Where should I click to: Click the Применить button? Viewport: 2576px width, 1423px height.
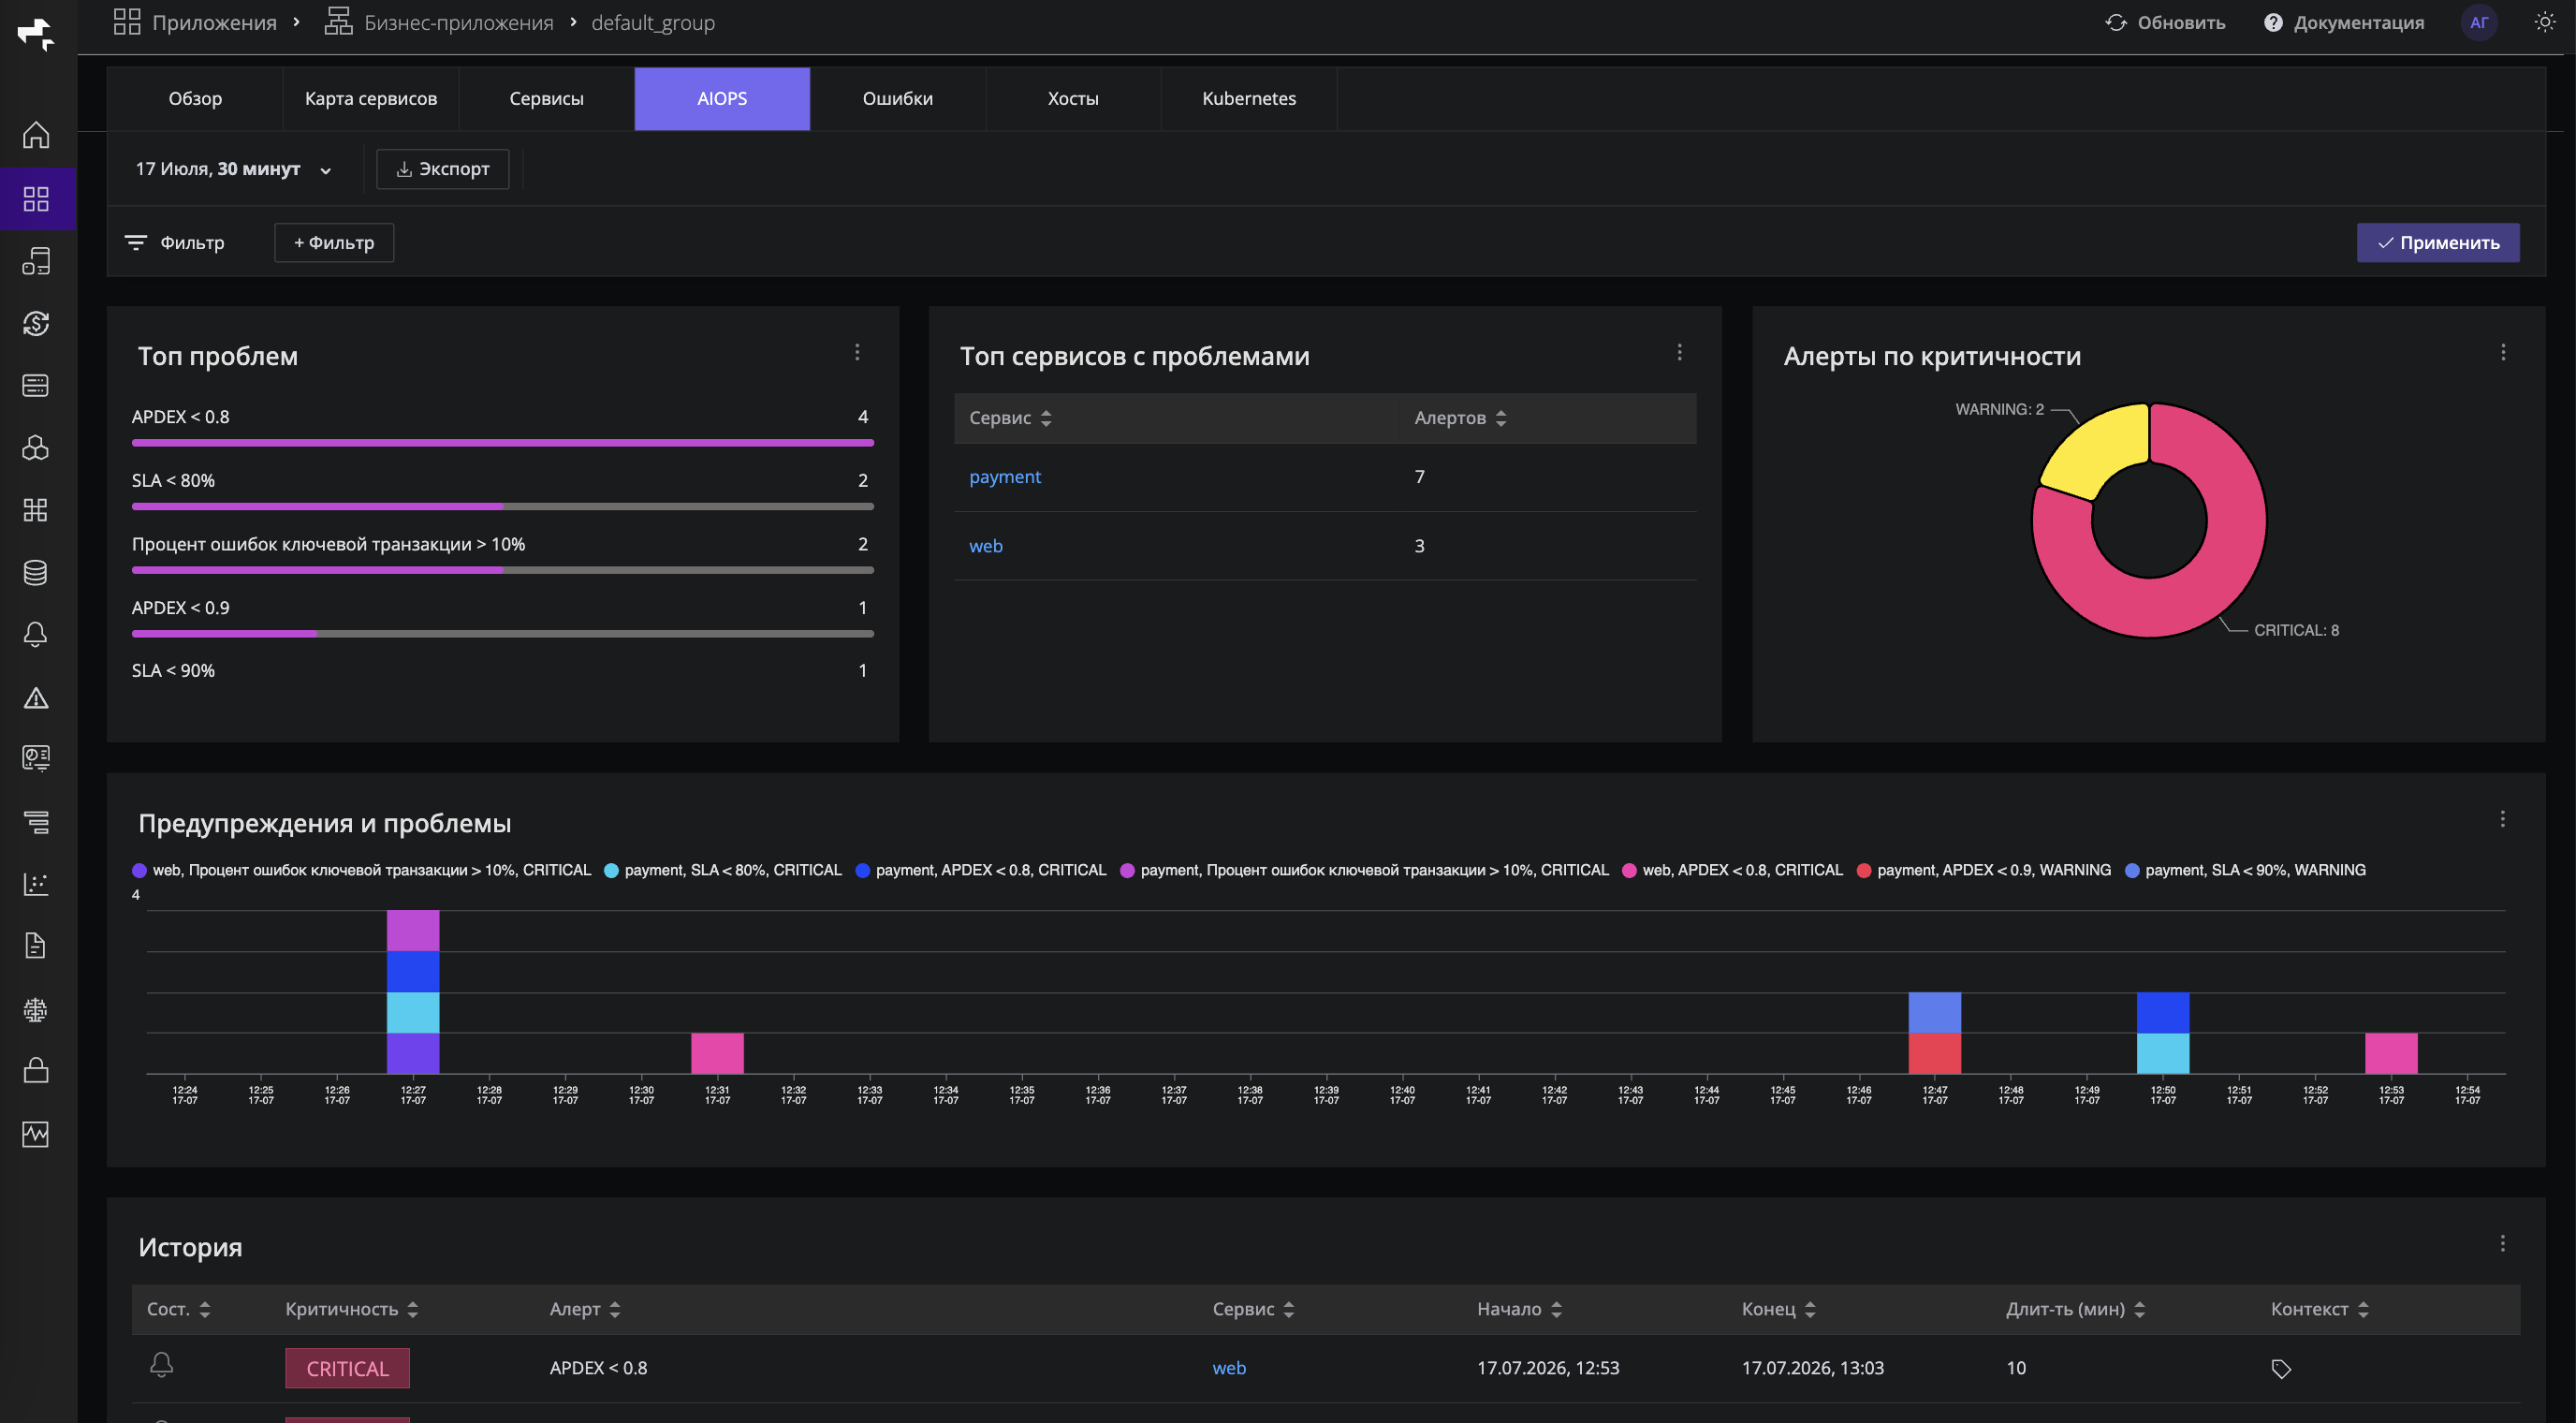pyautogui.click(x=2438, y=243)
